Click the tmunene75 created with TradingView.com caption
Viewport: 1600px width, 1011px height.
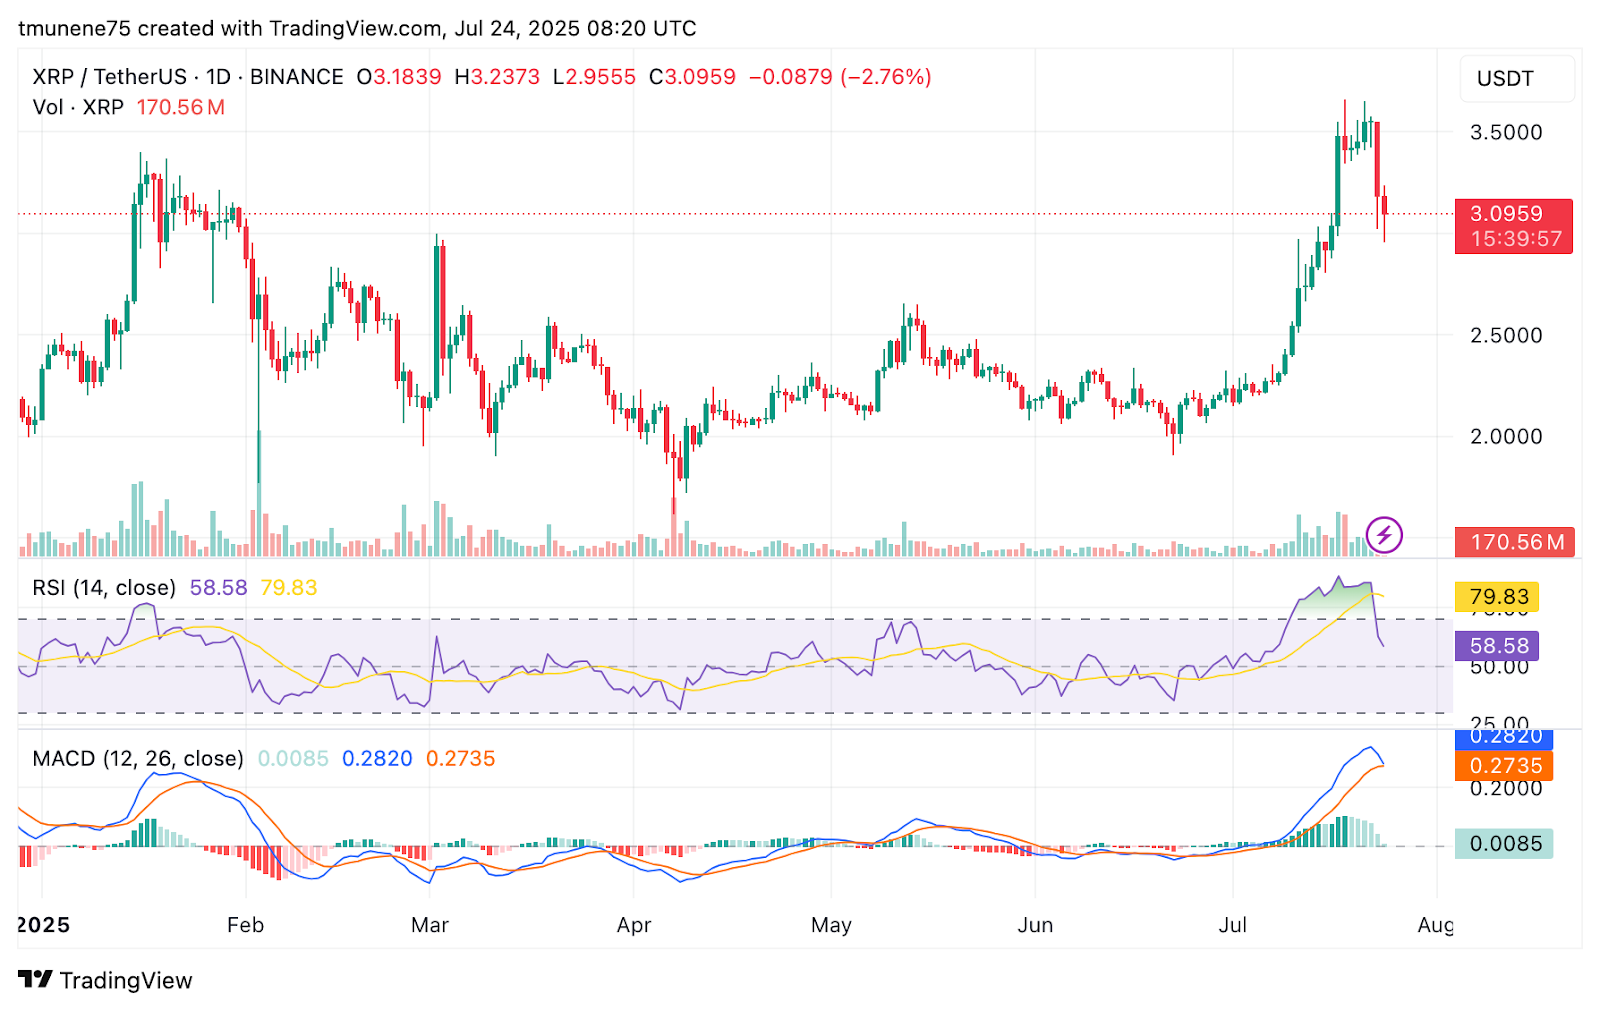tap(357, 28)
